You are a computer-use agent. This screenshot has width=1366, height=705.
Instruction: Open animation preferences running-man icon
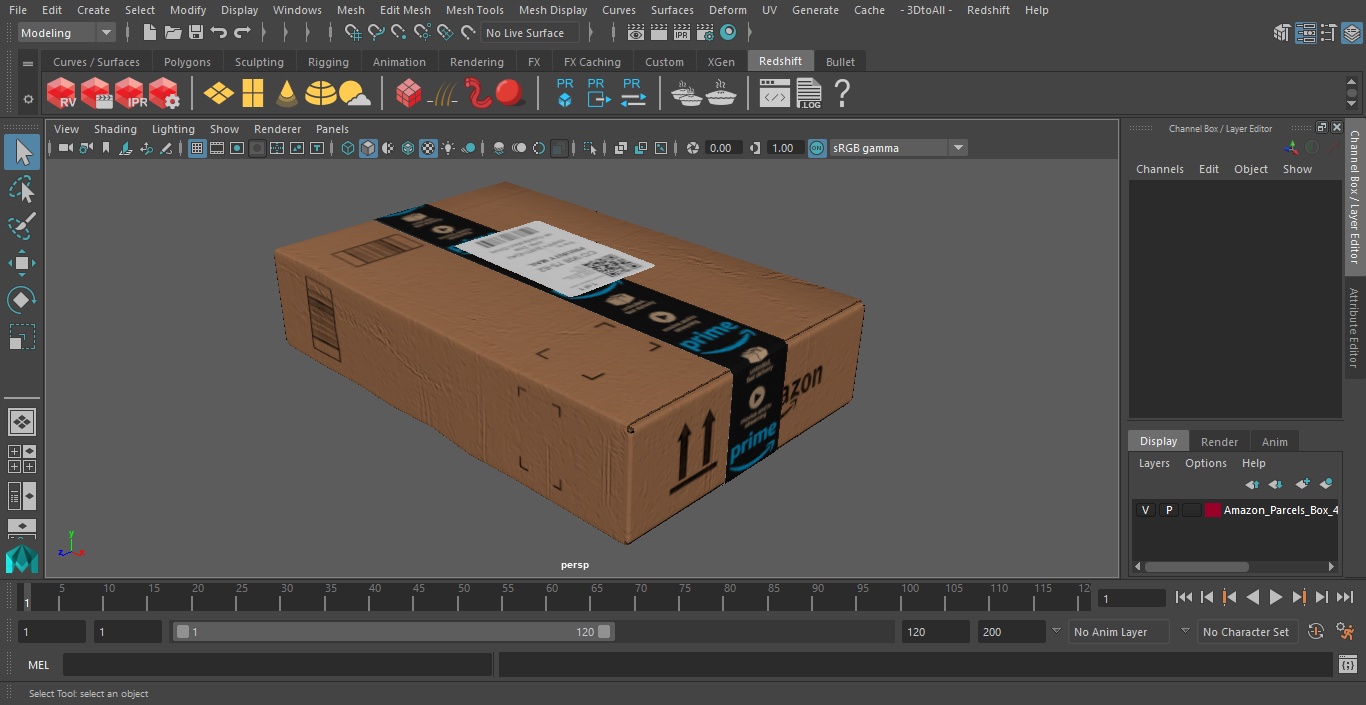(1345, 632)
